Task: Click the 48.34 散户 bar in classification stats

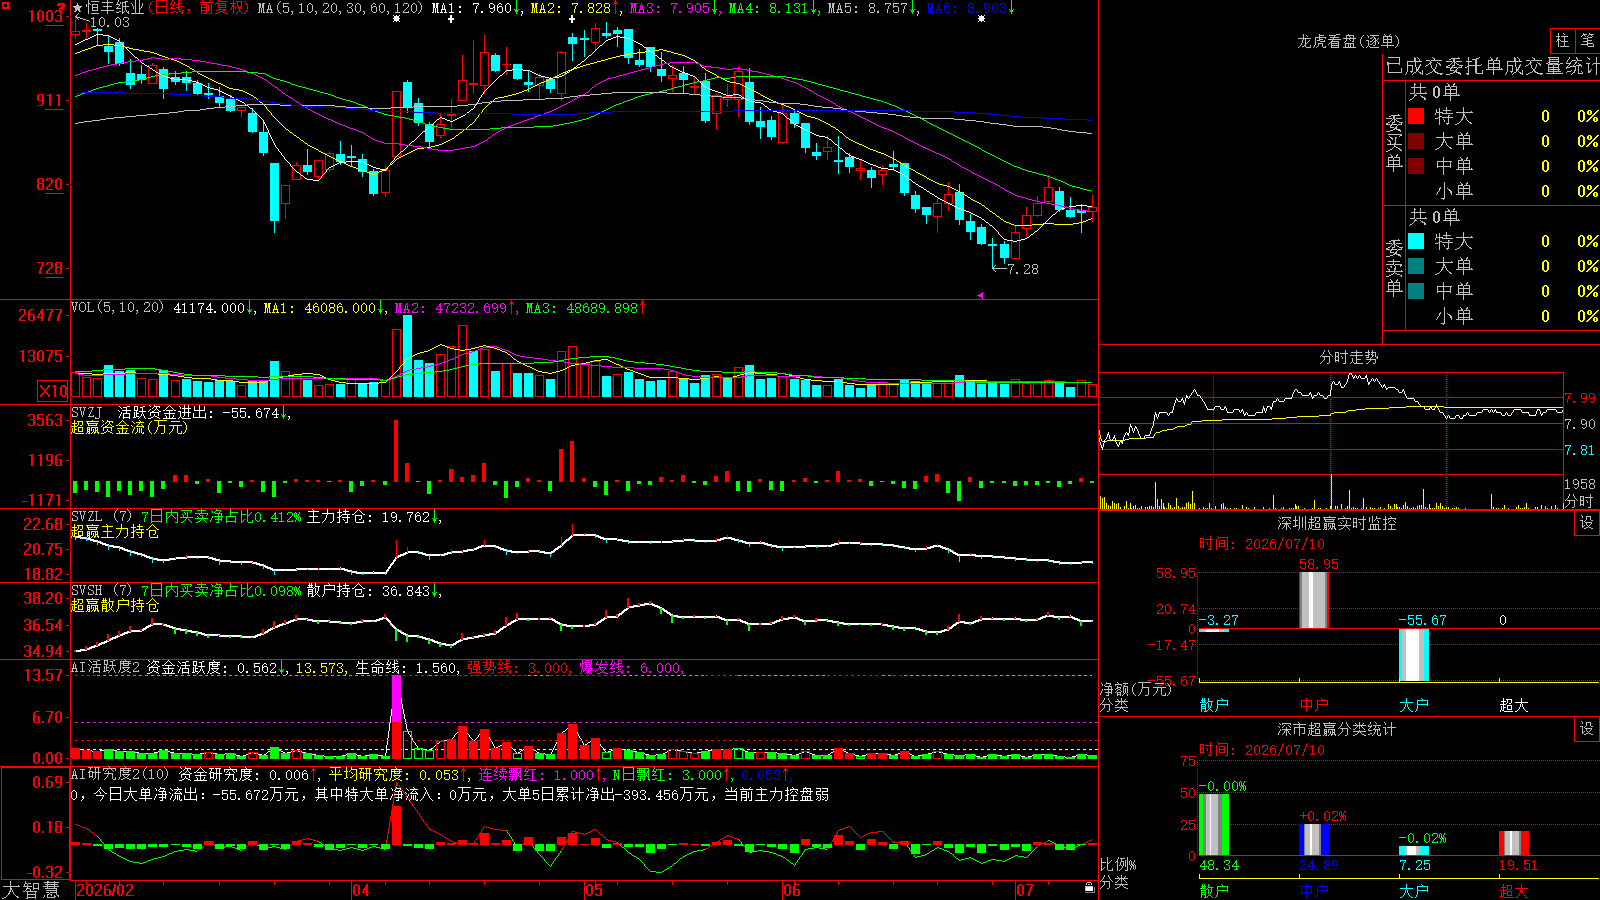Action: click(1213, 824)
